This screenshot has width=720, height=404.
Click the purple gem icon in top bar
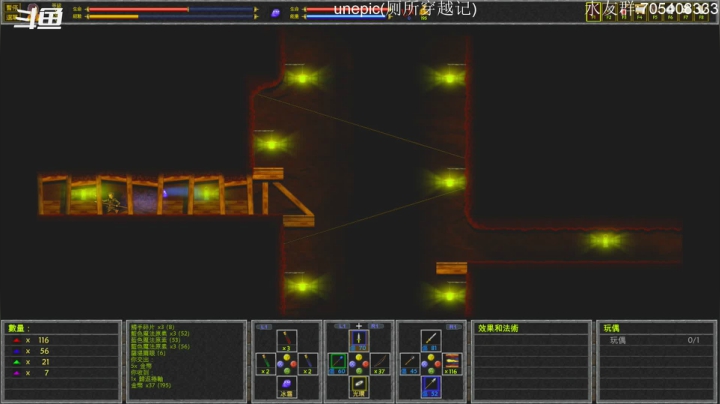point(276,13)
